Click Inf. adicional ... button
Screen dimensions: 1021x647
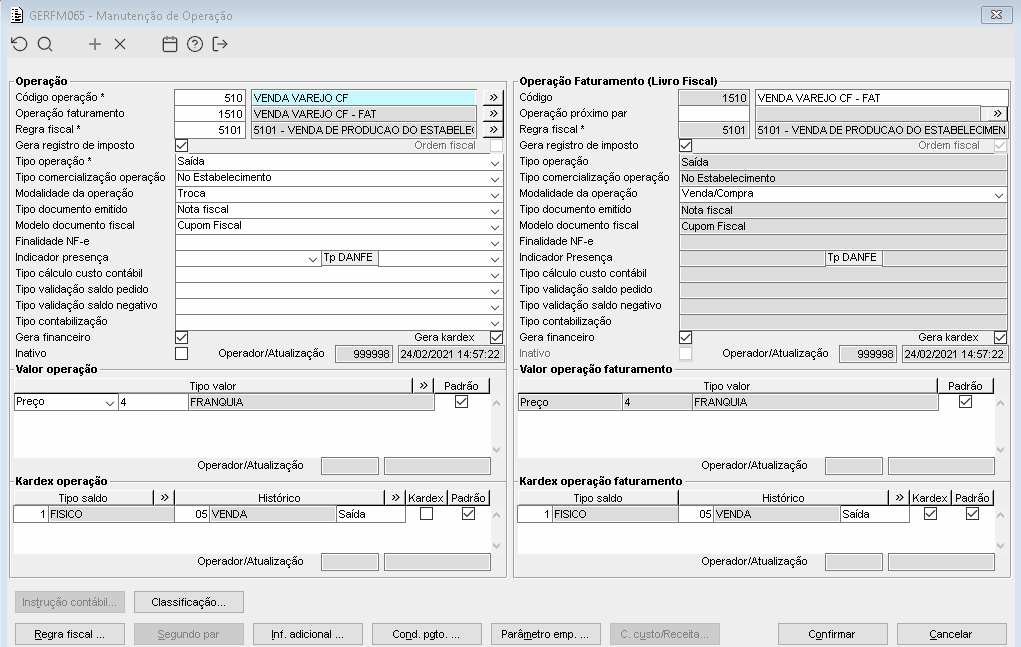pos(307,634)
